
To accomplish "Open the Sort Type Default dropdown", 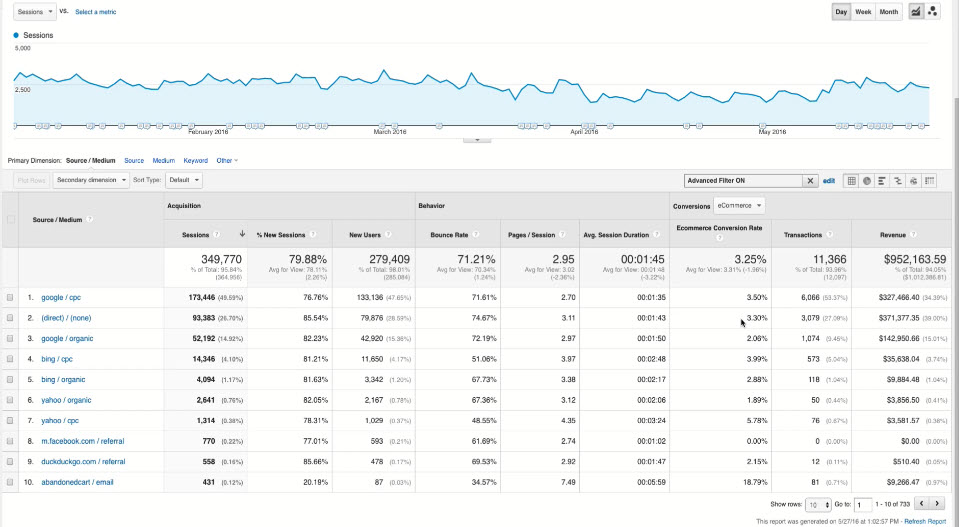I will click(x=184, y=181).
